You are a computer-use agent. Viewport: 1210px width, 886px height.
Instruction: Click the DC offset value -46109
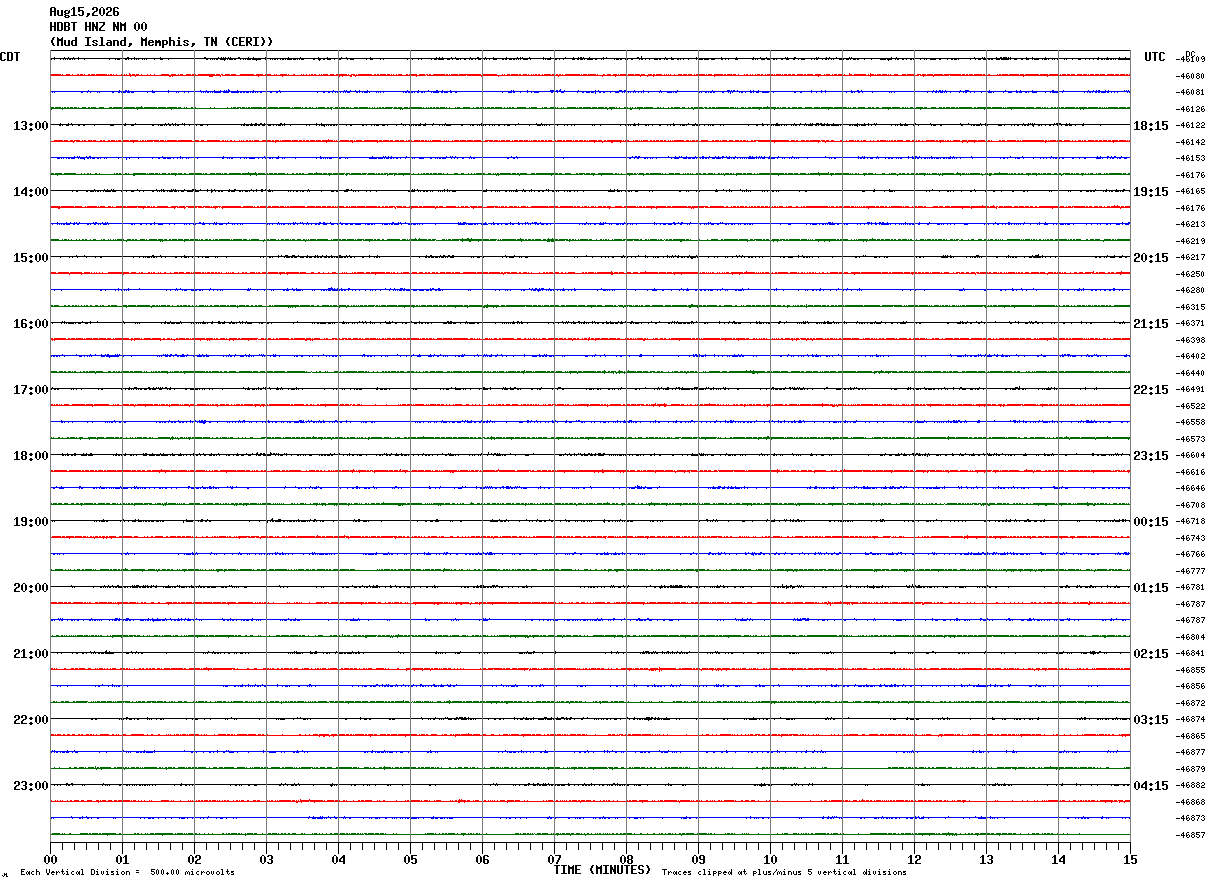point(1191,60)
